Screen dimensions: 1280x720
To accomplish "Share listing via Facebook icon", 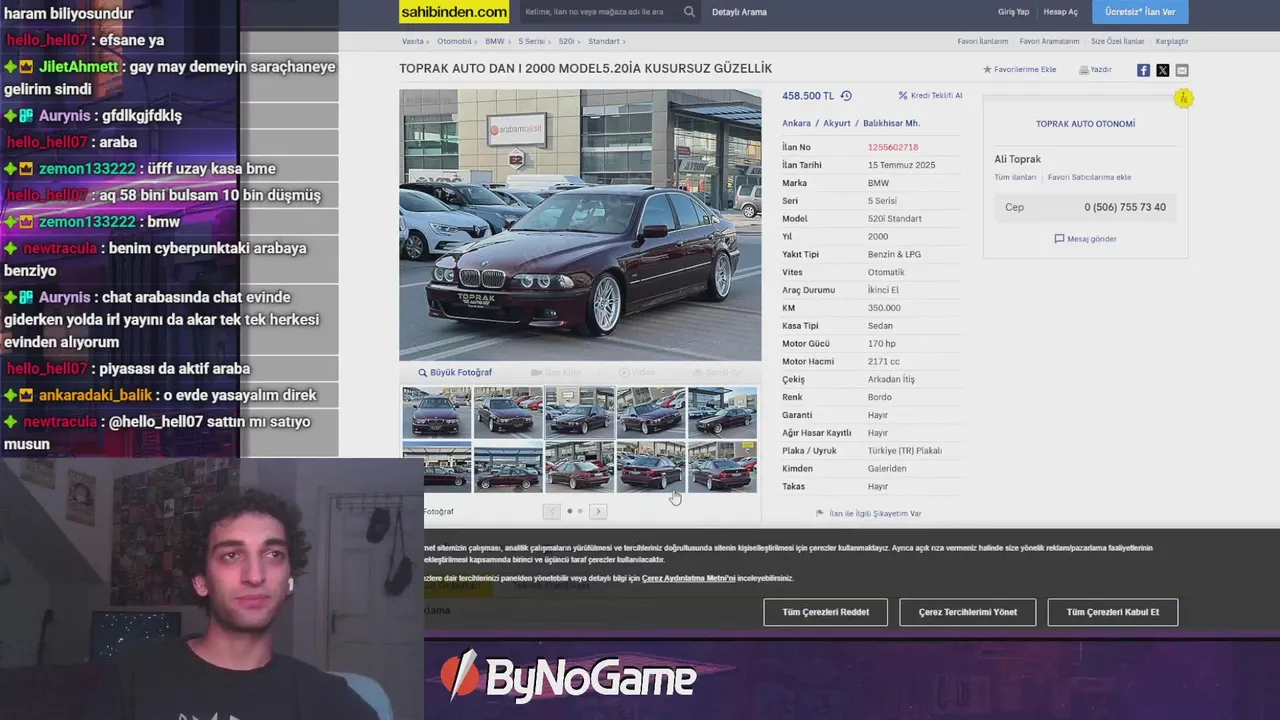I will click(x=1143, y=70).
